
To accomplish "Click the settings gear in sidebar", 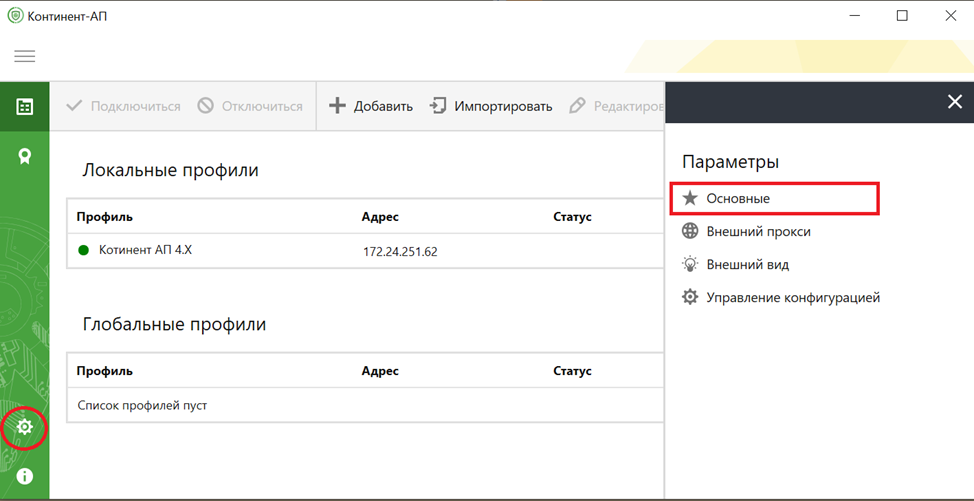I will click(x=25, y=428).
